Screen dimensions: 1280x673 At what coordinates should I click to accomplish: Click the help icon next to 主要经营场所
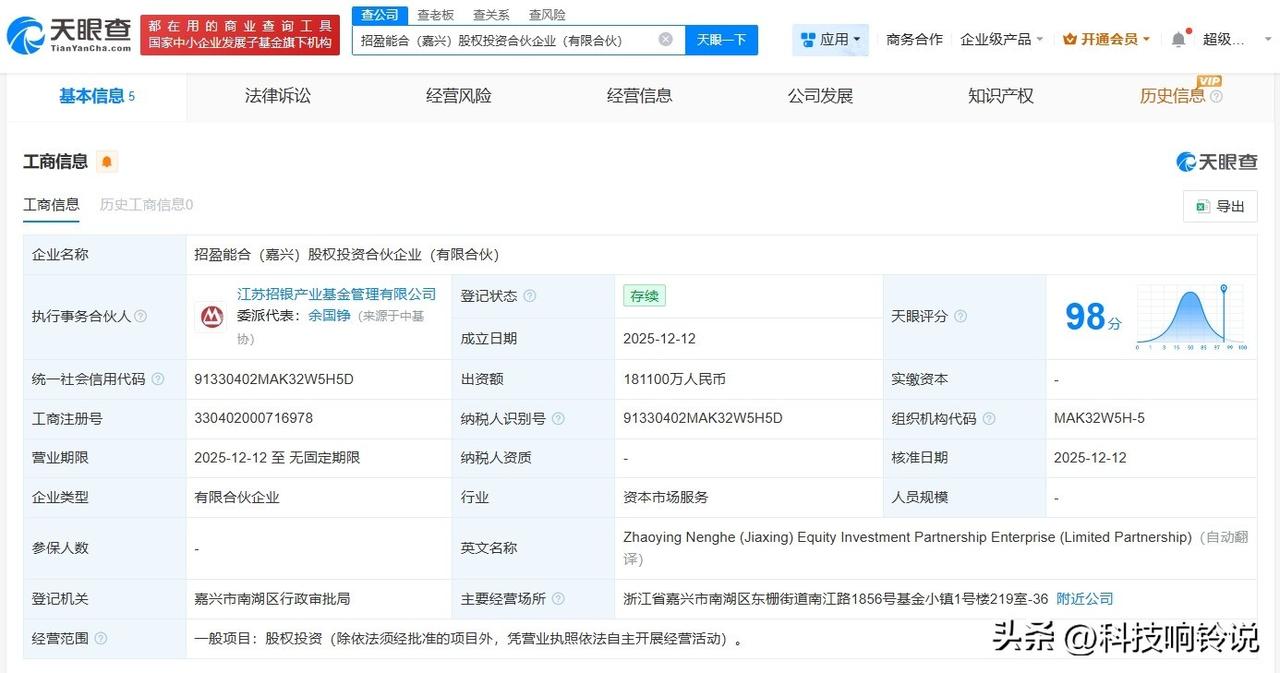pos(558,599)
